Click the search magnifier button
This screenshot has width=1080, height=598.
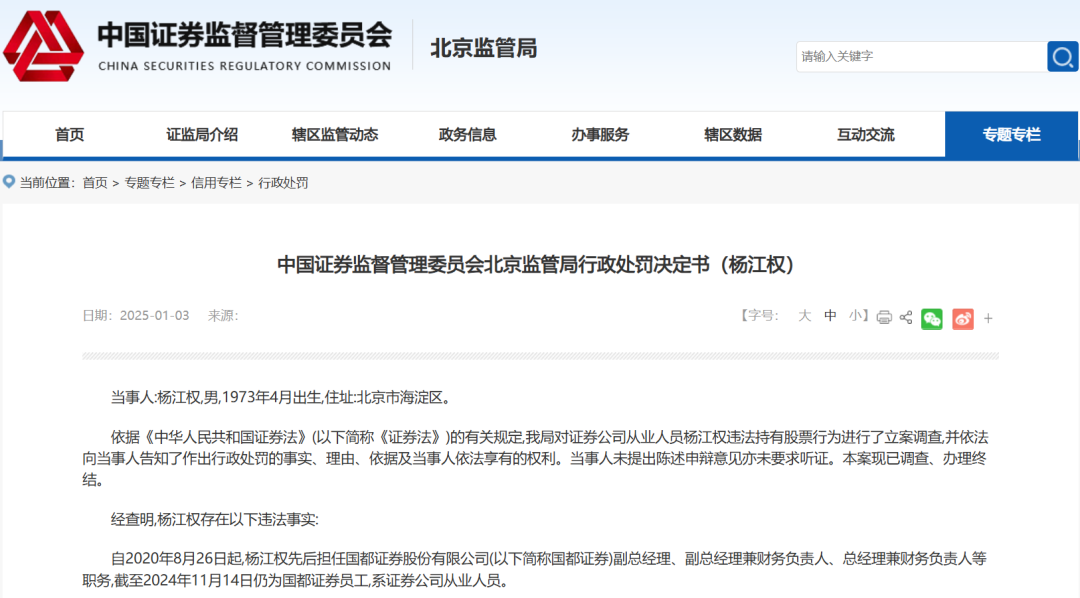(1061, 57)
